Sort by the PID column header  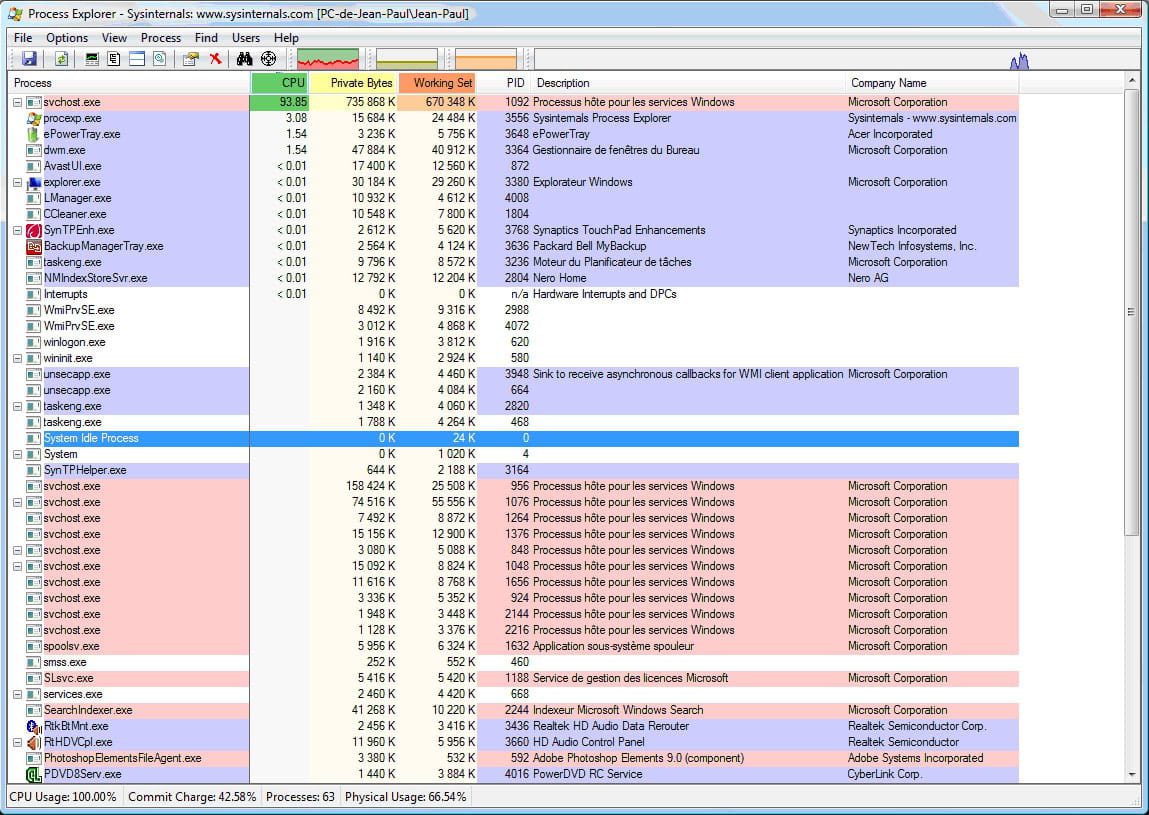tap(504, 83)
